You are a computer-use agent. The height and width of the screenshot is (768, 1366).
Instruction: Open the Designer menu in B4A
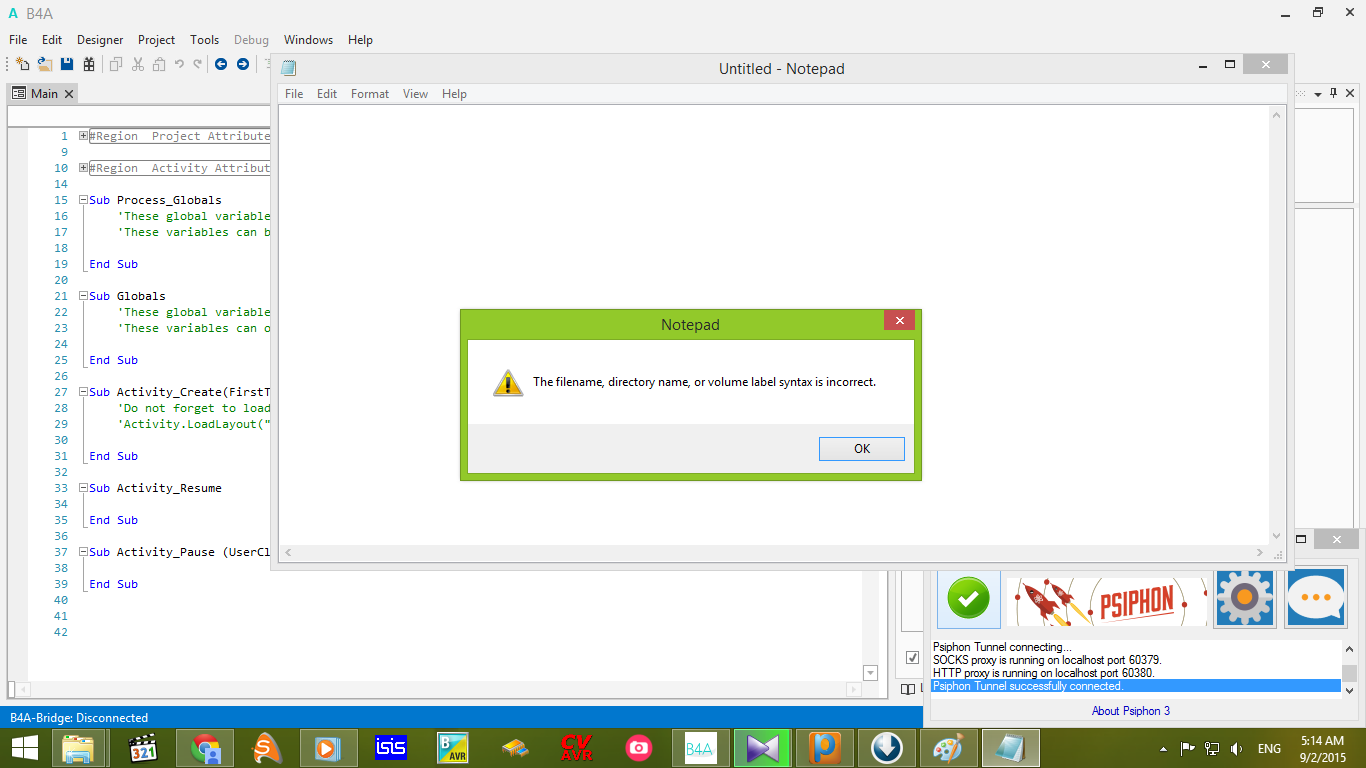point(100,40)
